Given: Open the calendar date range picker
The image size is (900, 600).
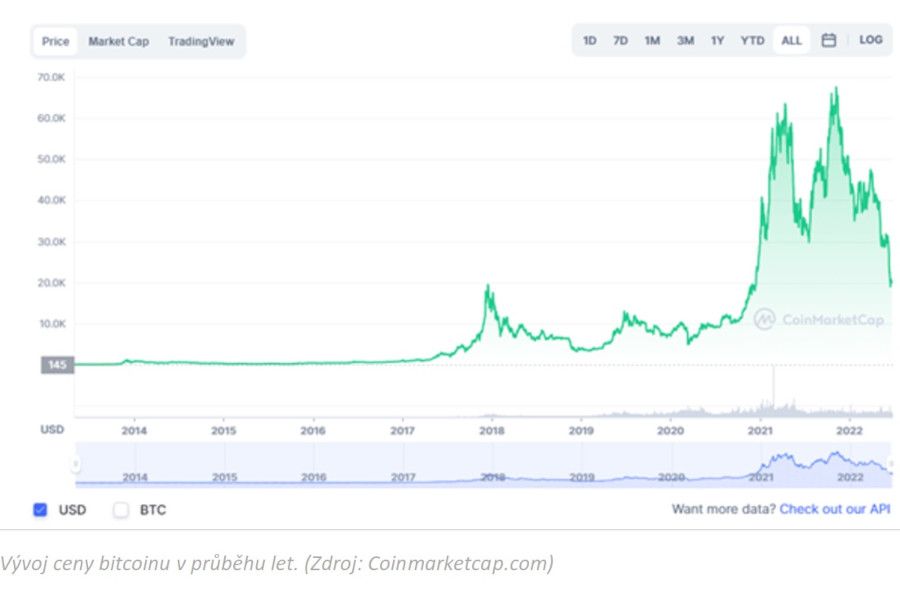Looking at the screenshot, I should (828, 40).
